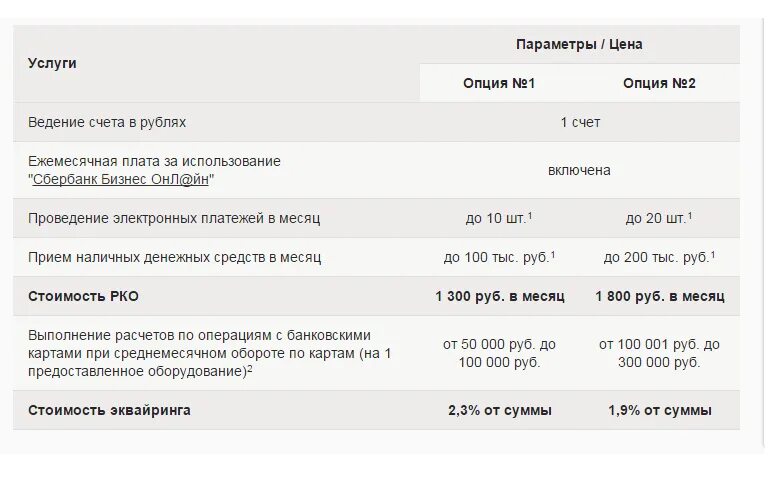Select the 1 800 руб. в месяц price
This screenshot has width=770, height=500.
pyautogui.click(x=660, y=296)
